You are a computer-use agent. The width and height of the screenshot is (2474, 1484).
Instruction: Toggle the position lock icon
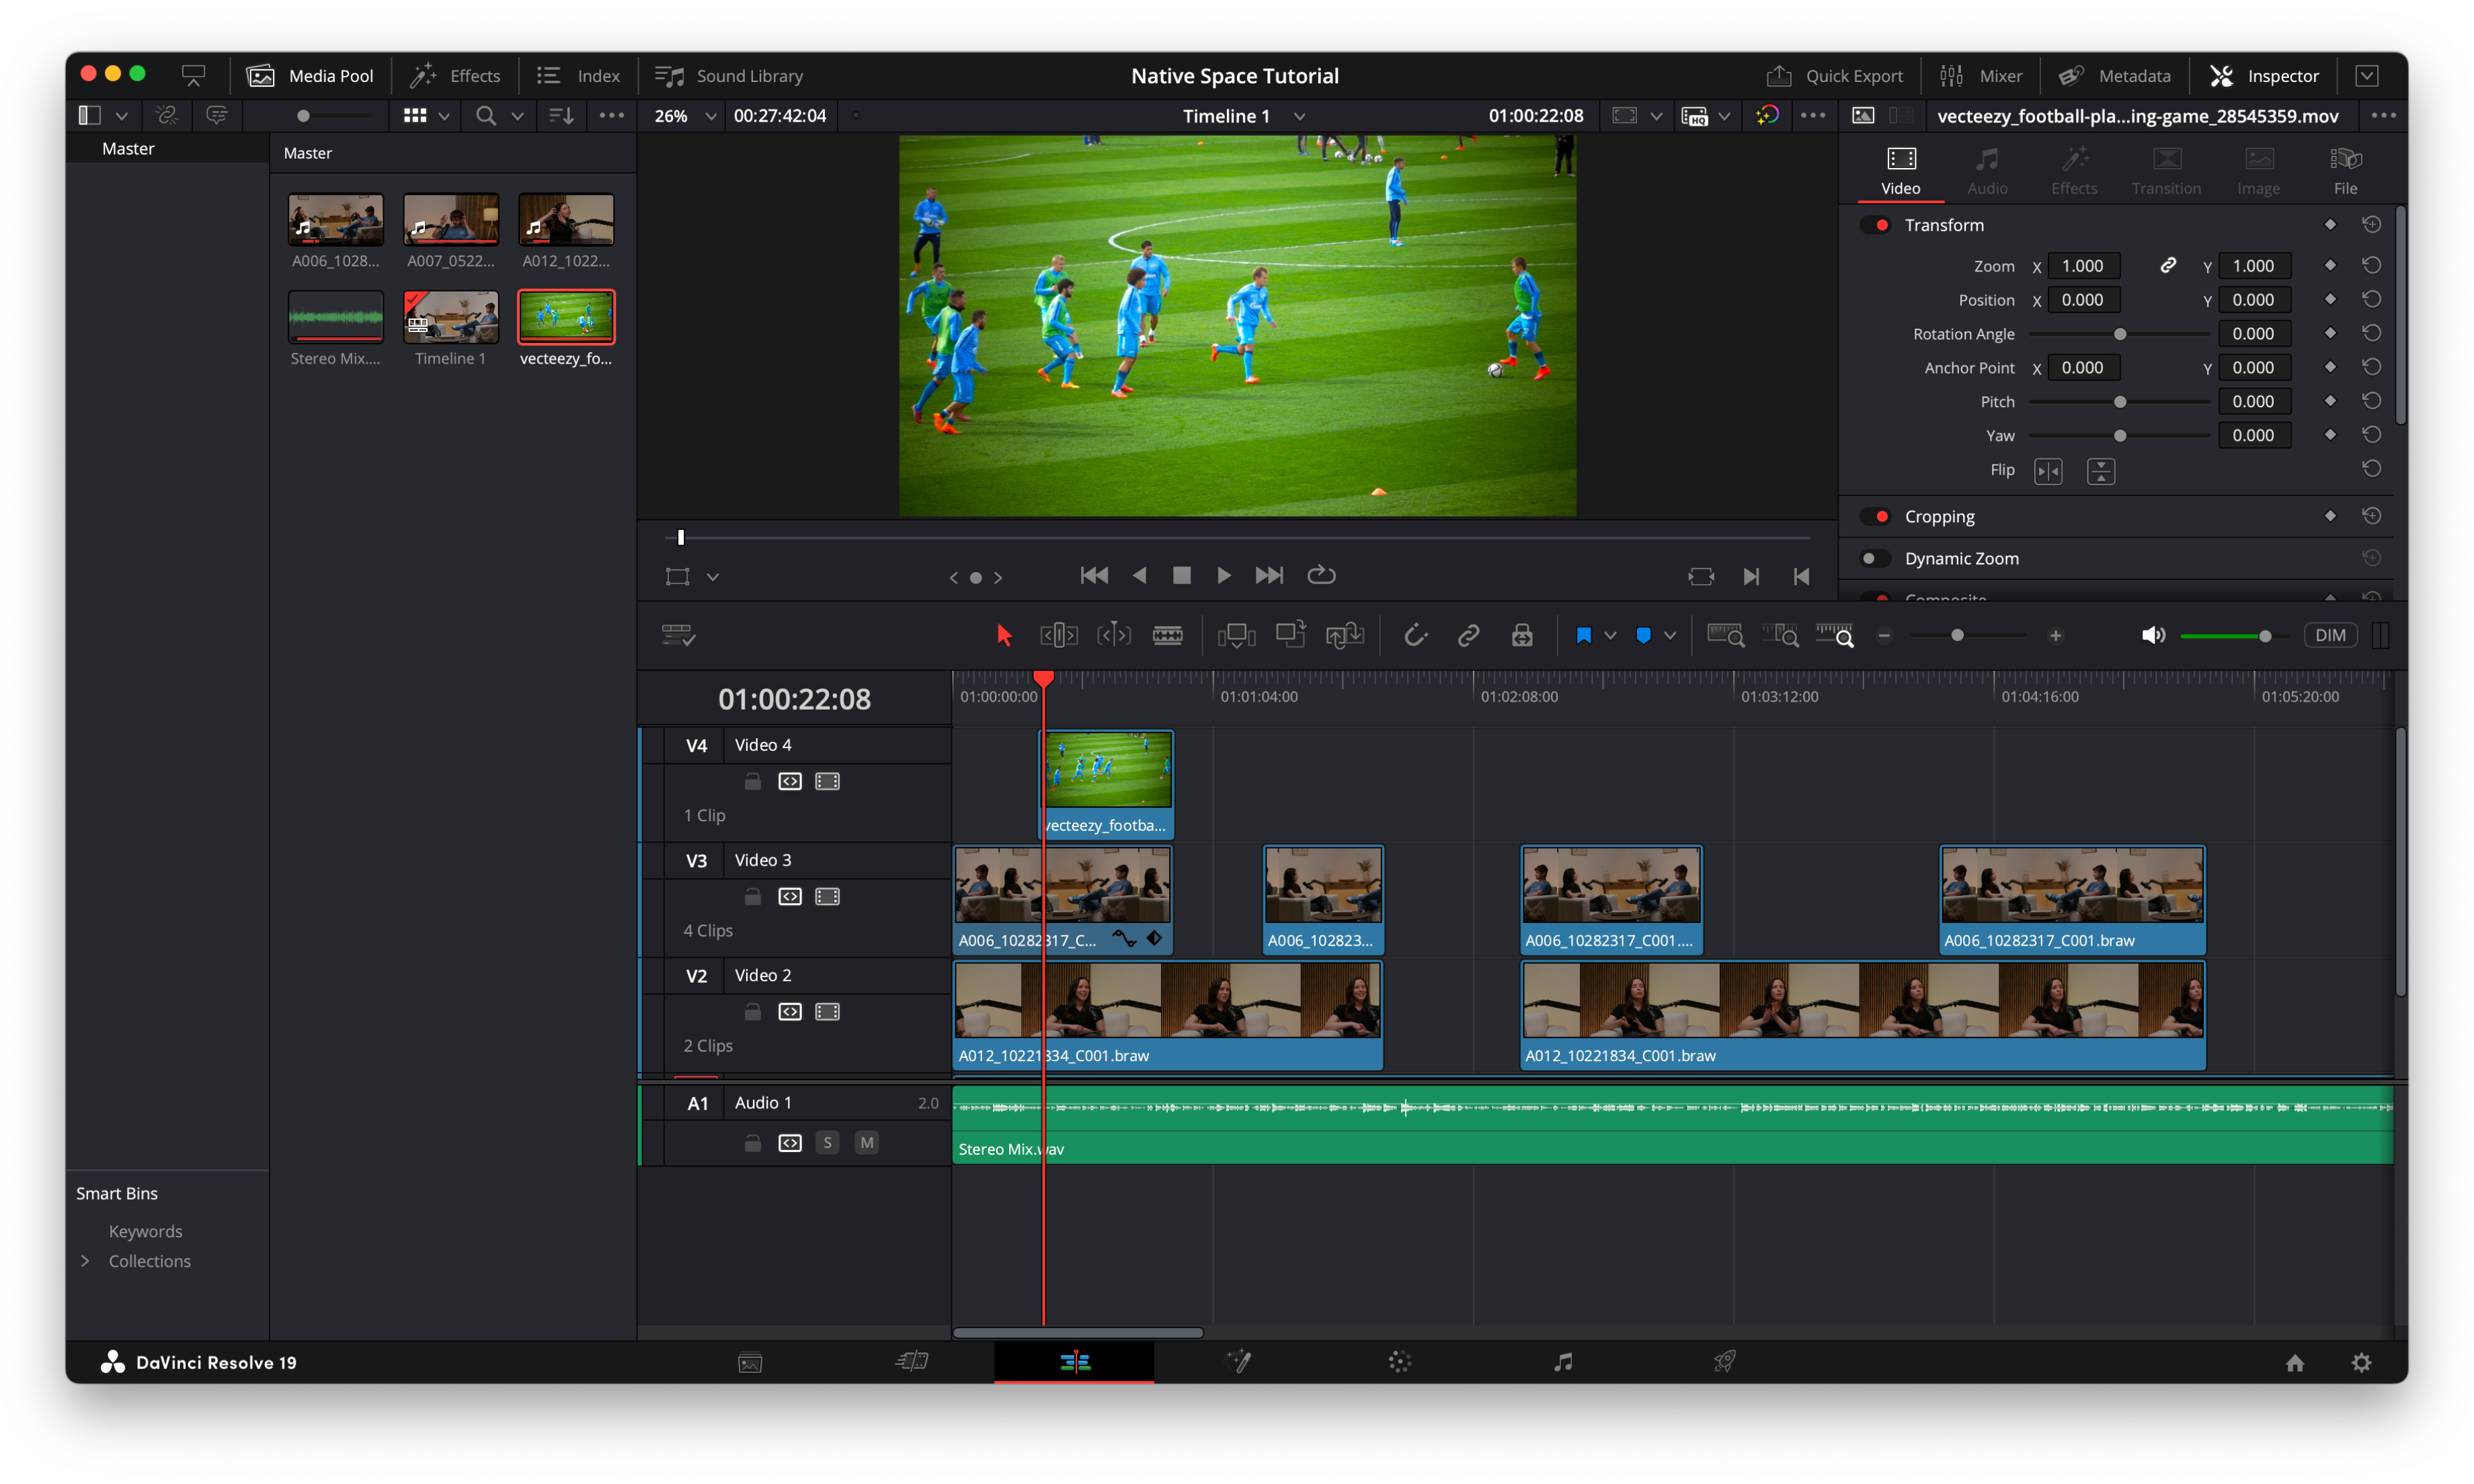coord(1521,635)
